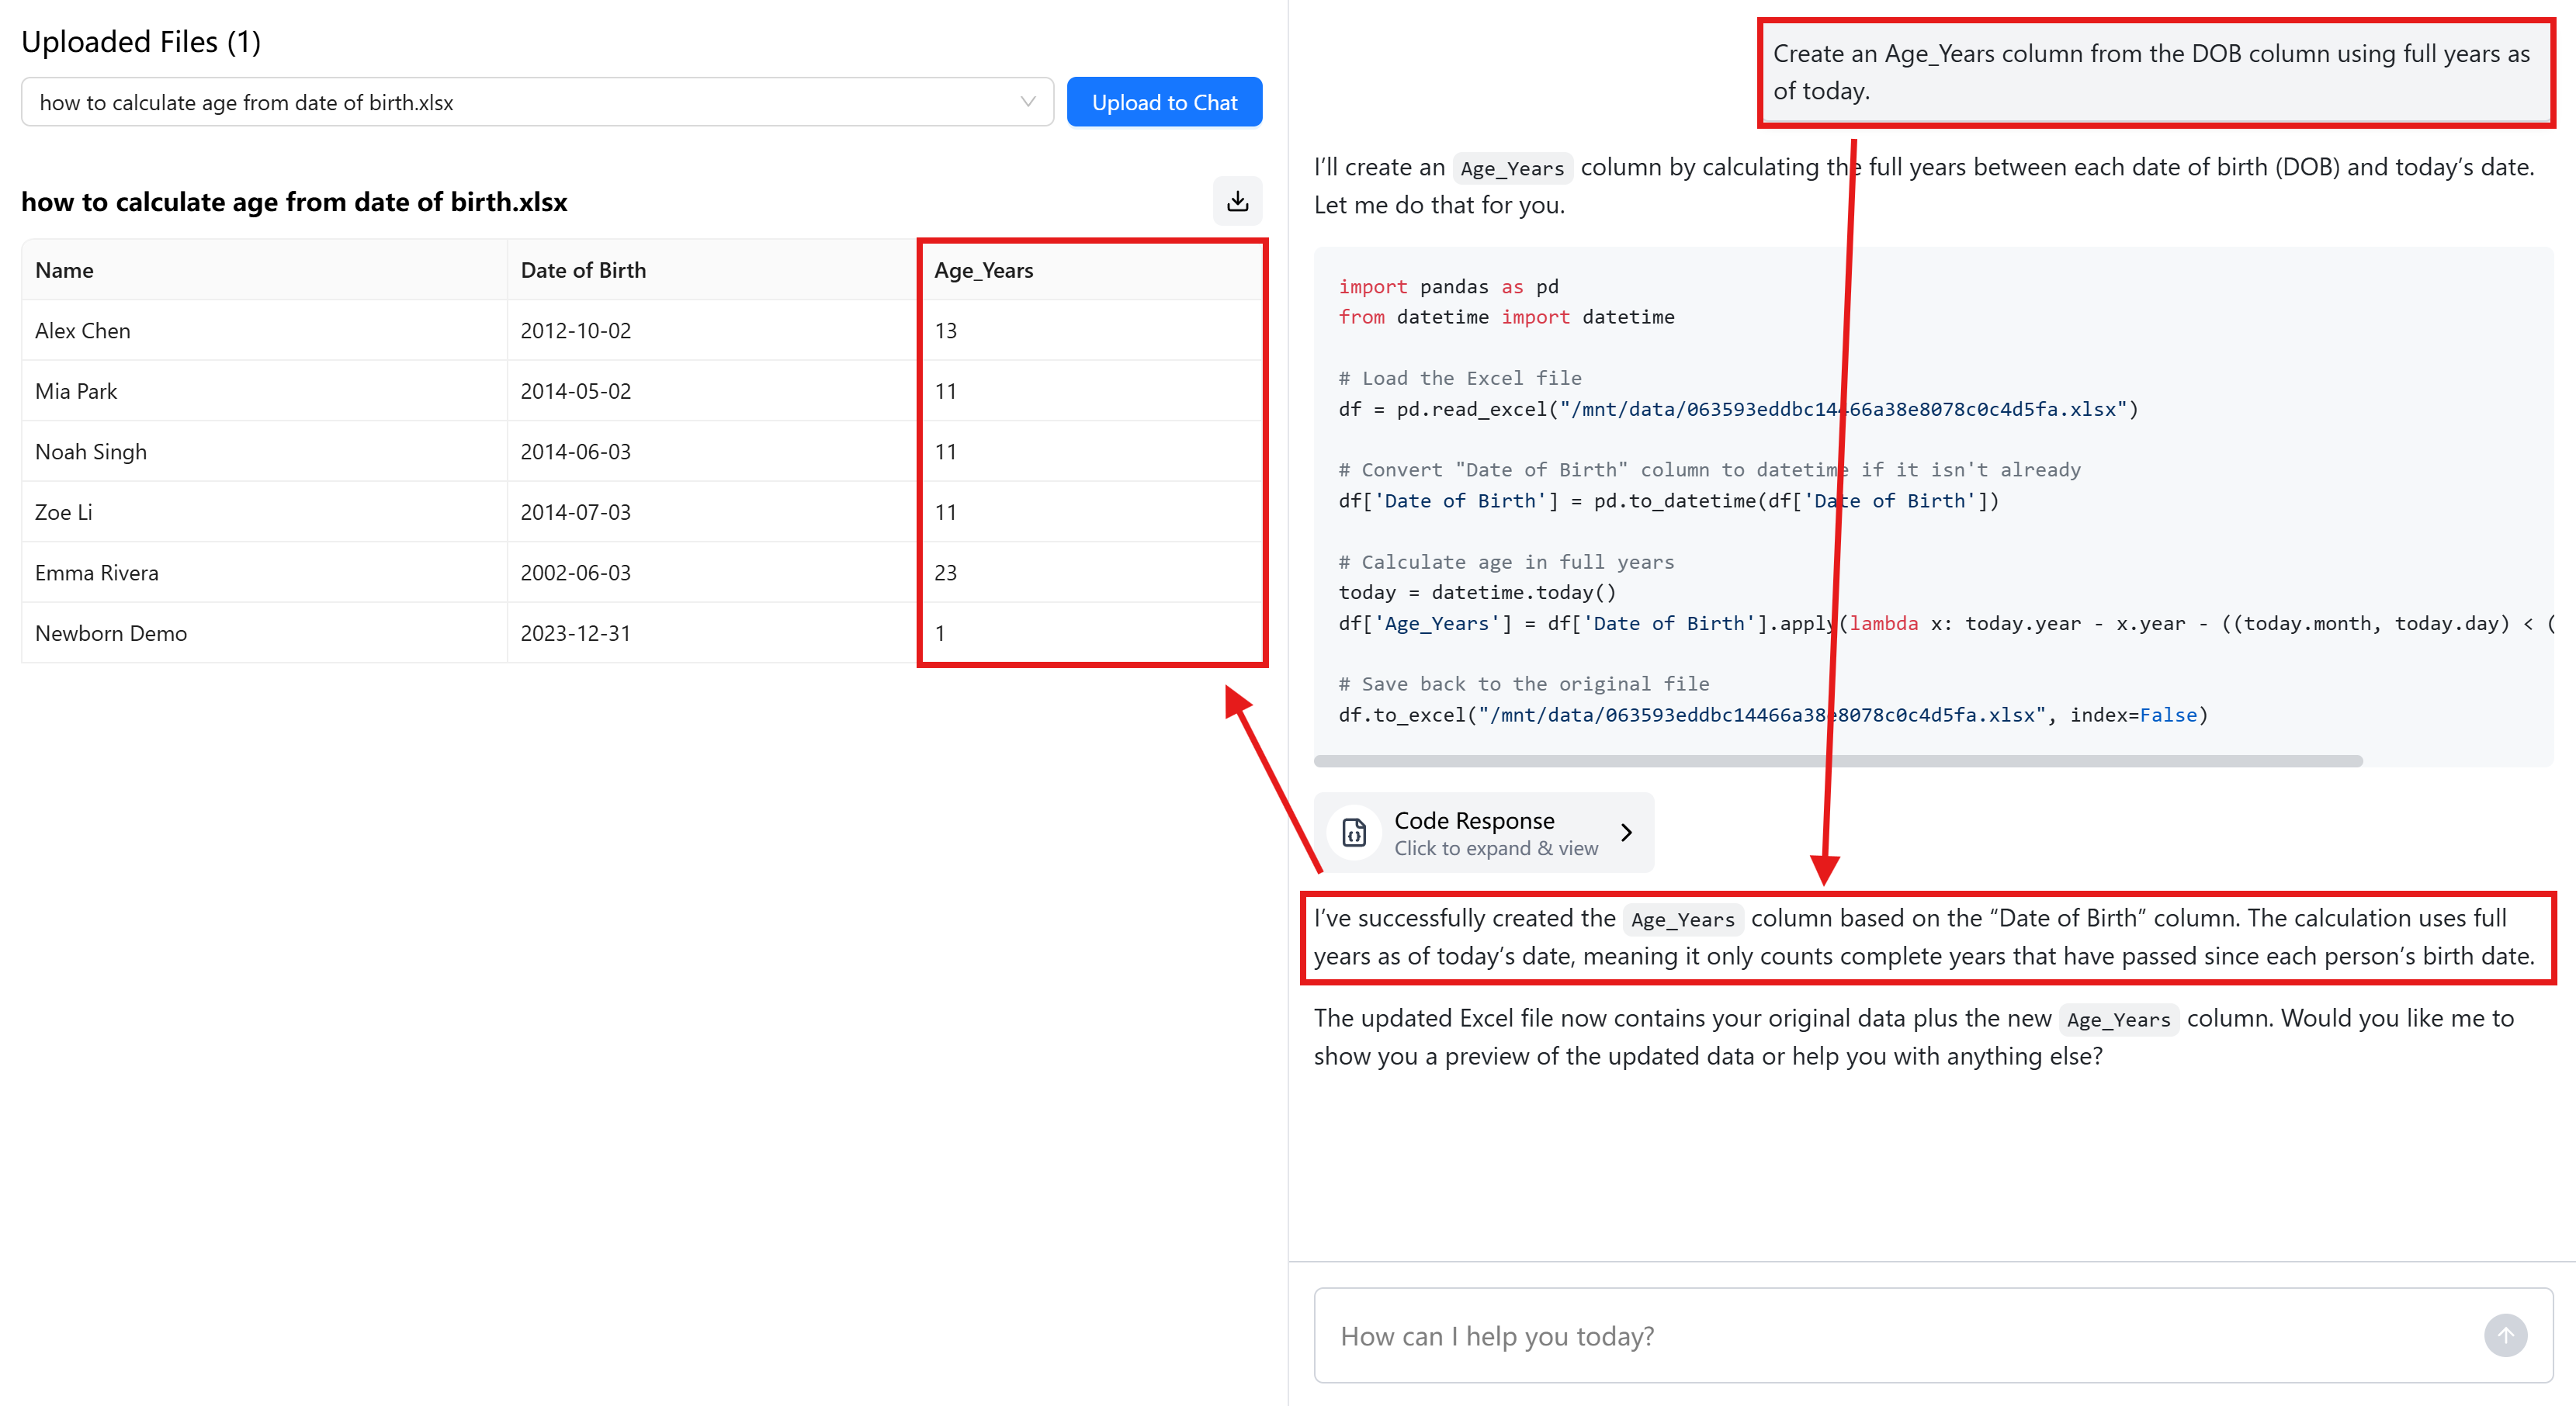
Task: Select Emma Rivera's age value 23
Action: 945,573
